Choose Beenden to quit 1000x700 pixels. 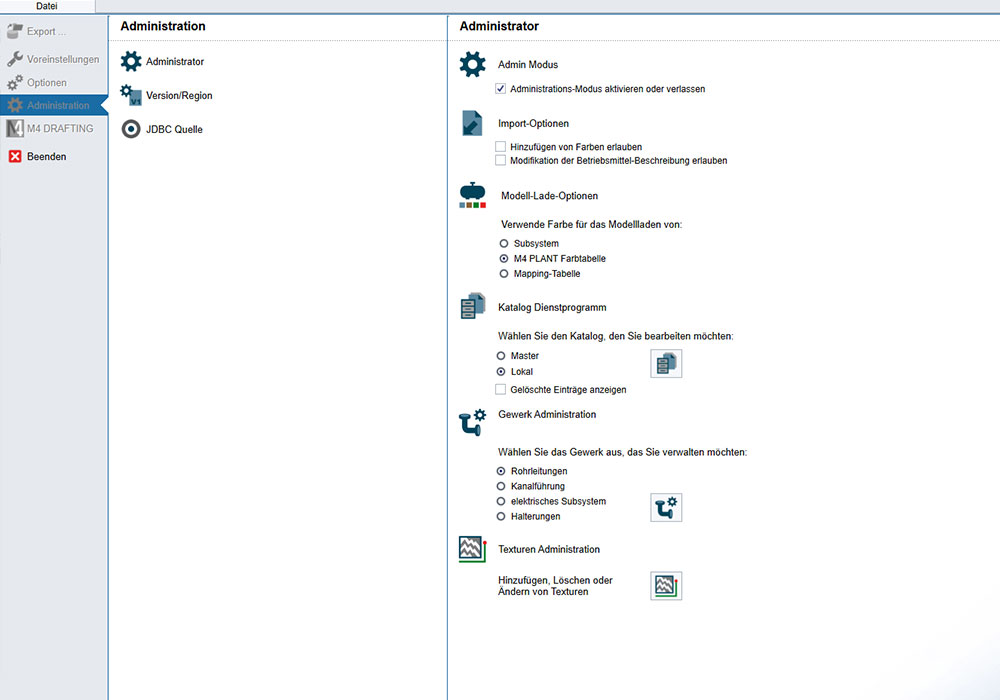coord(47,156)
